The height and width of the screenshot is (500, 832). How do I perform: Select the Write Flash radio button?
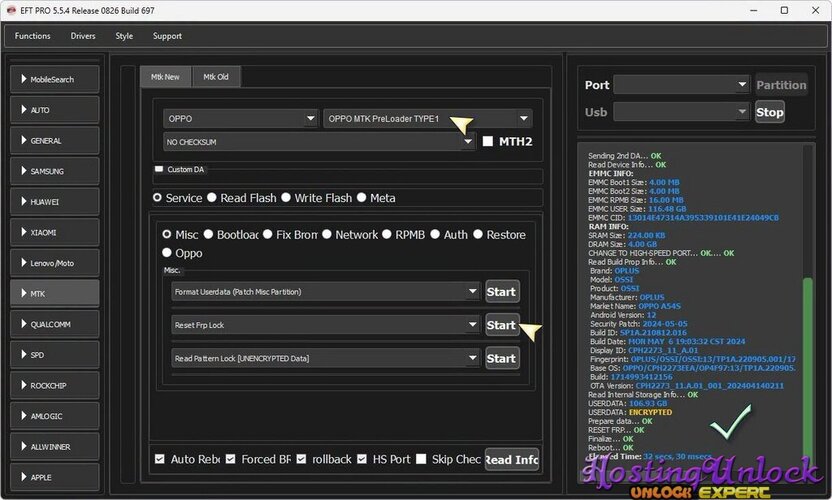tap(286, 197)
